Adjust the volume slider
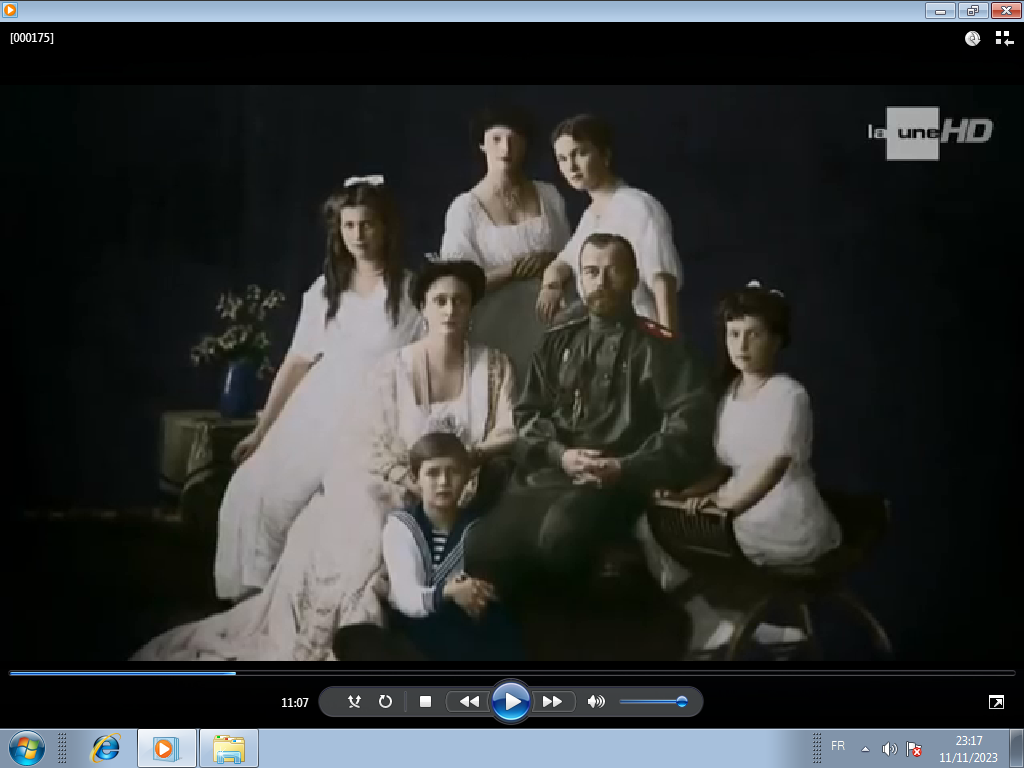Viewport: 1024px width, 768px height. (653, 701)
